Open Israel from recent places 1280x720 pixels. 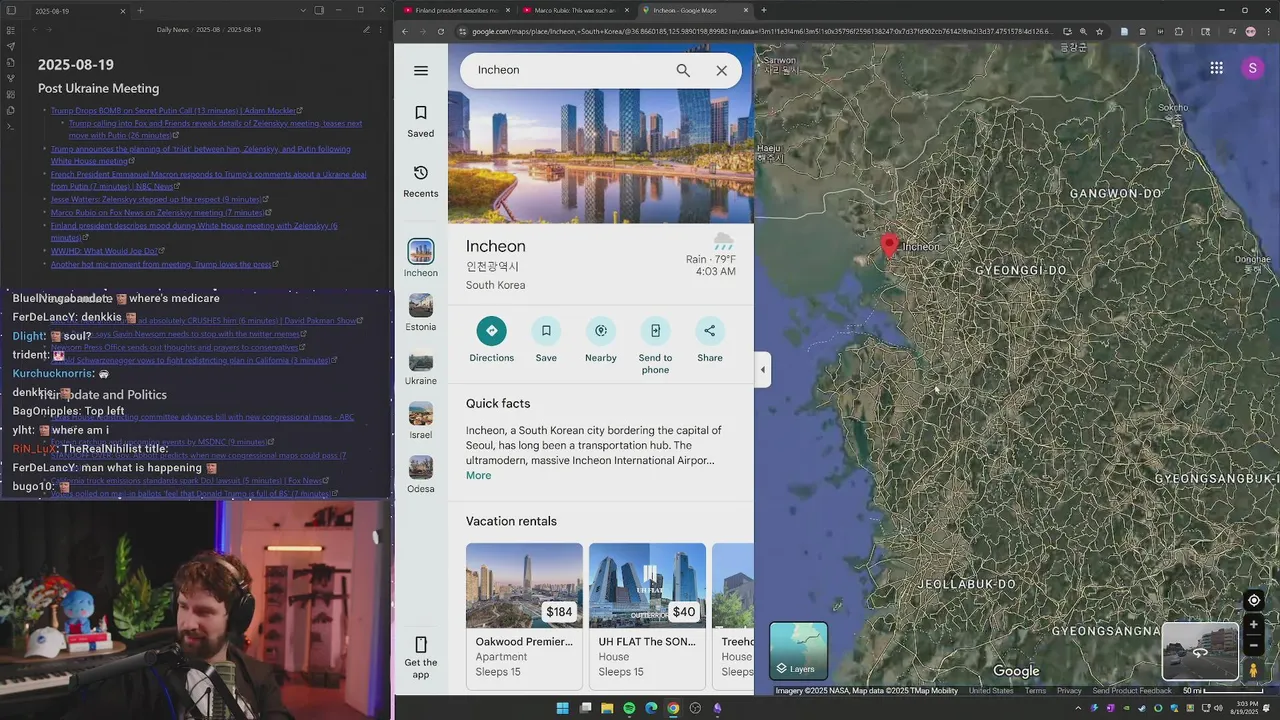click(x=421, y=421)
